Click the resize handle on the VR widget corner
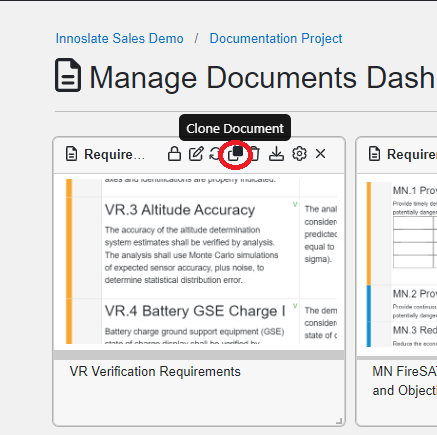The image size is (437, 435). click(339, 421)
